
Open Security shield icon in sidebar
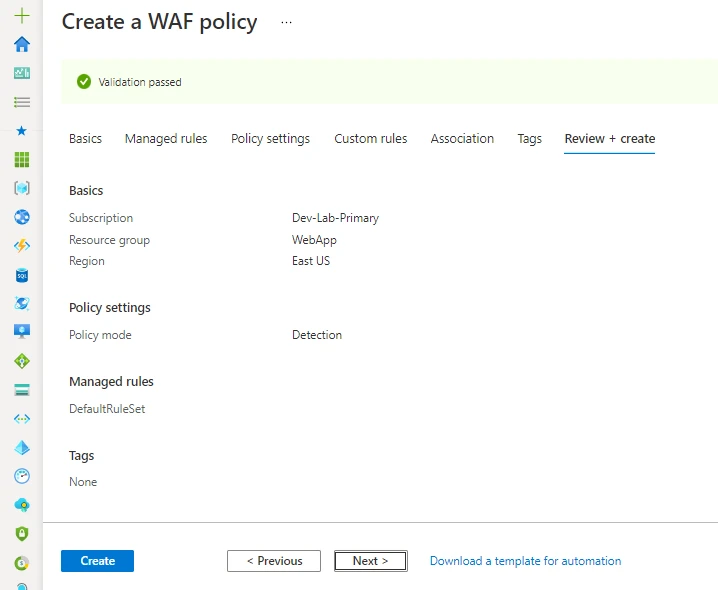pos(22,534)
